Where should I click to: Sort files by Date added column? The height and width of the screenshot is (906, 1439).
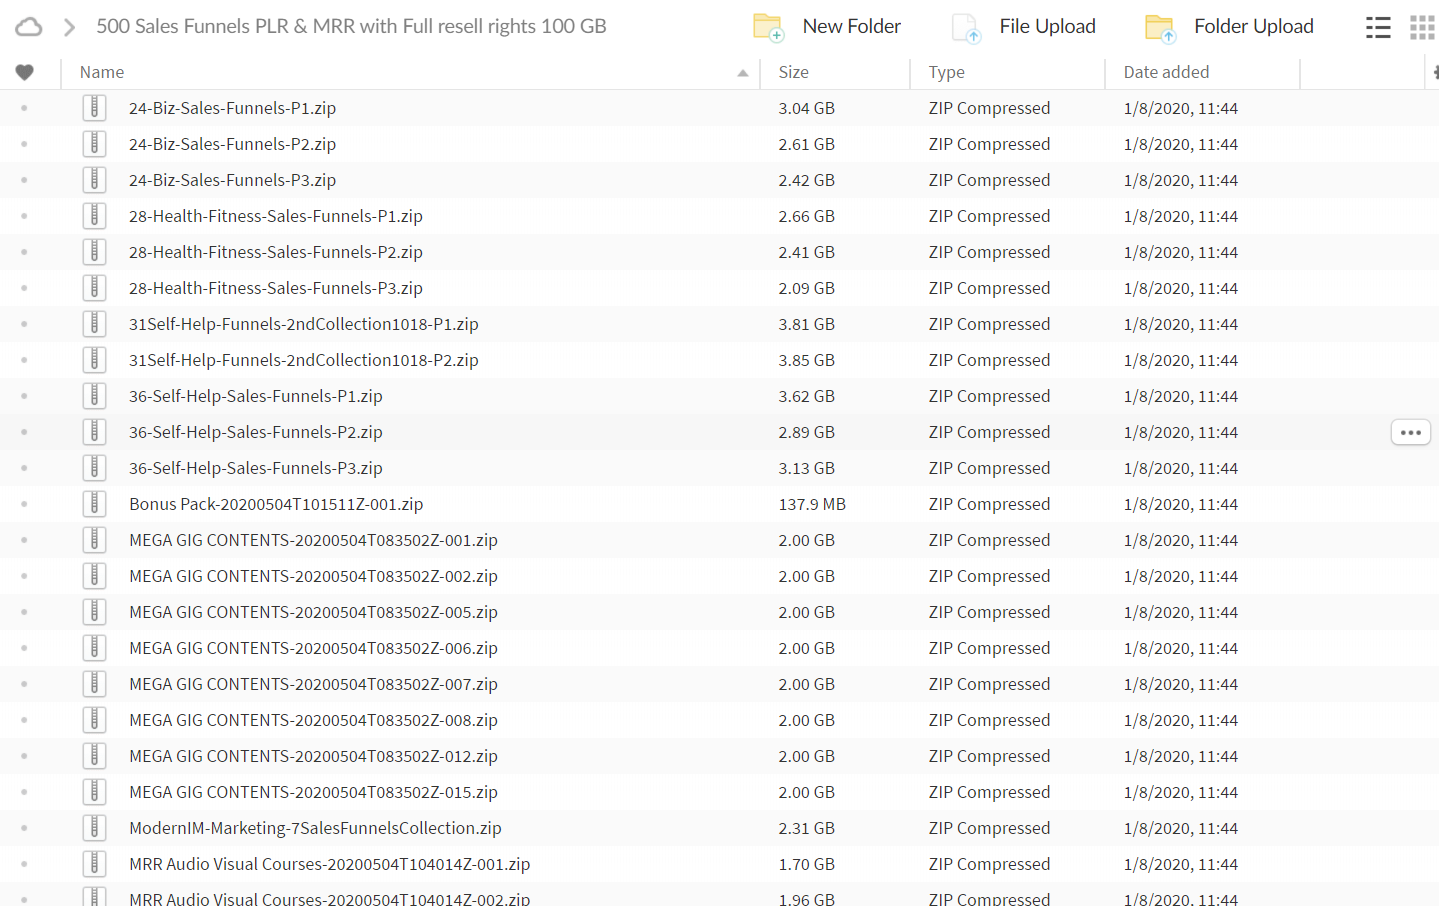click(1166, 72)
